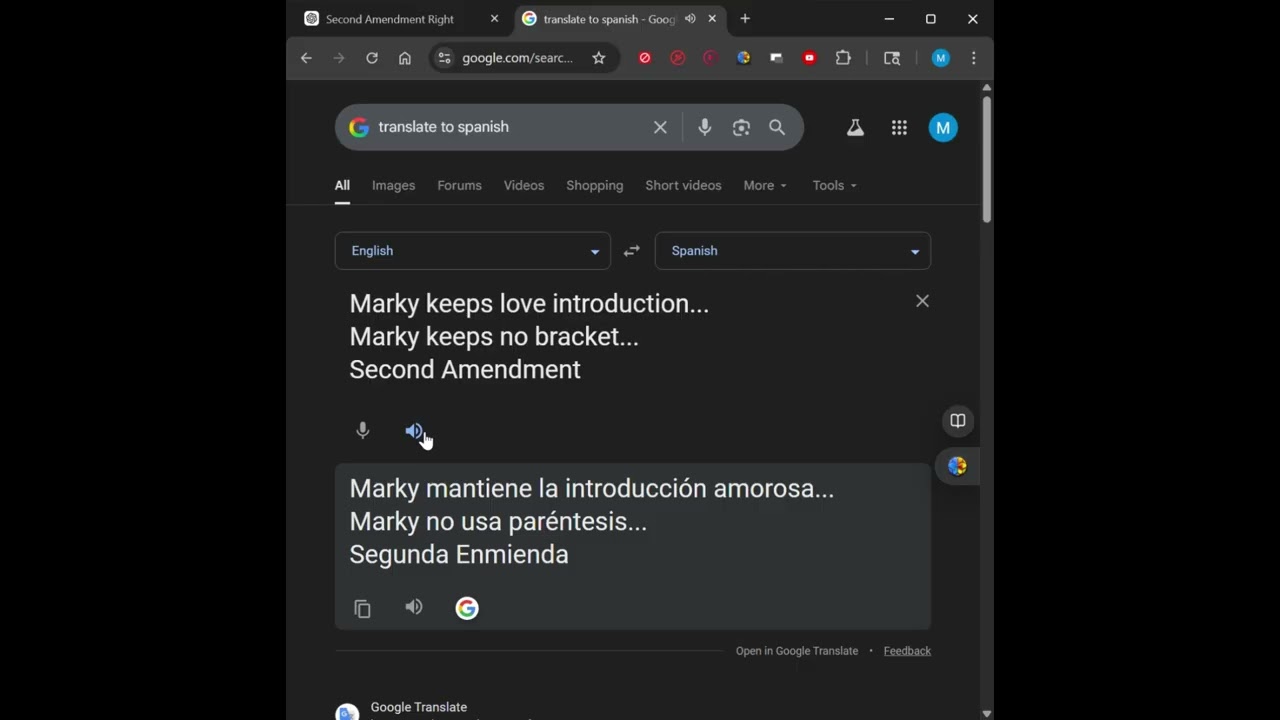Clear the search box text
Viewport: 1280px width, 720px height.
coord(660,127)
